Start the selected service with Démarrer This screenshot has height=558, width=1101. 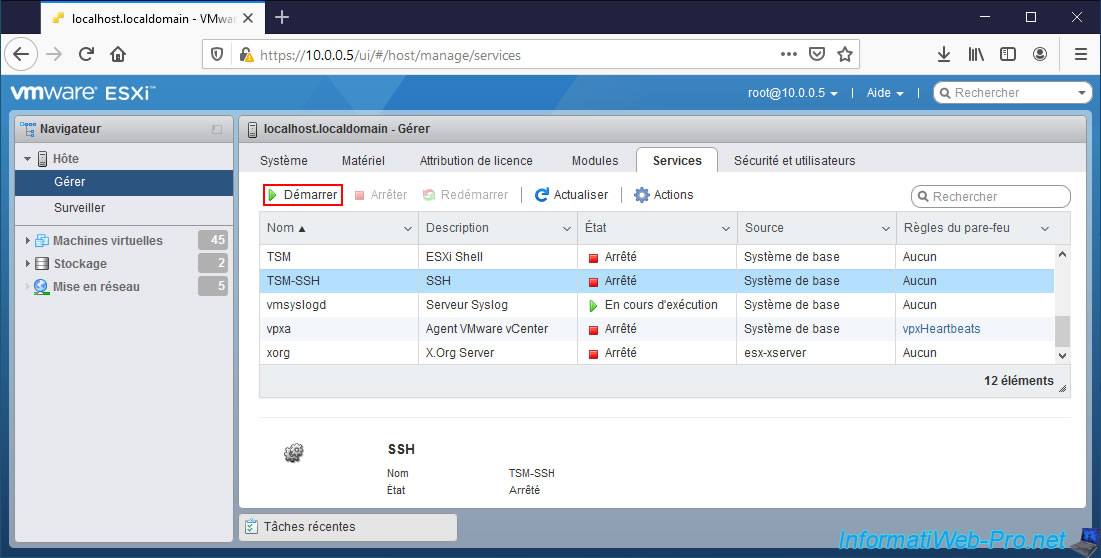click(303, 195)
